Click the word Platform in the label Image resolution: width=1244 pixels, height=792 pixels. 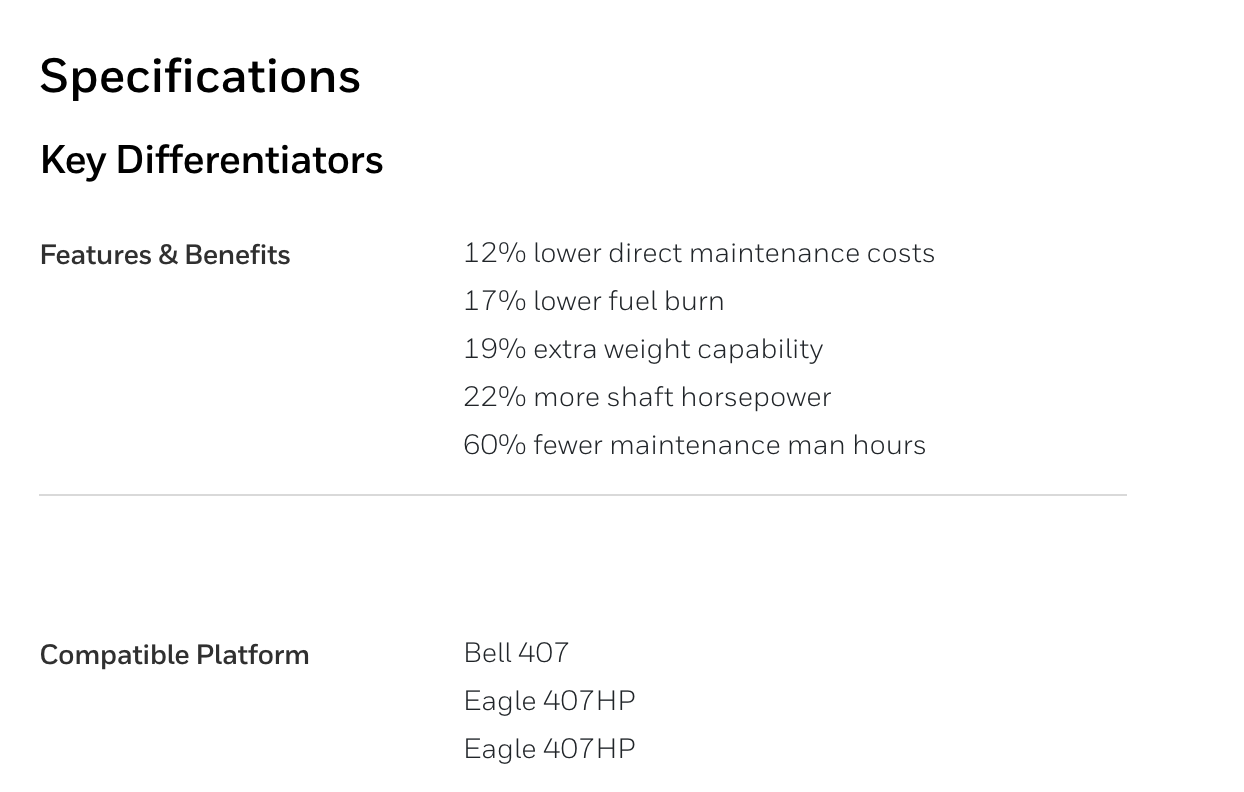[x=253, y=655]
